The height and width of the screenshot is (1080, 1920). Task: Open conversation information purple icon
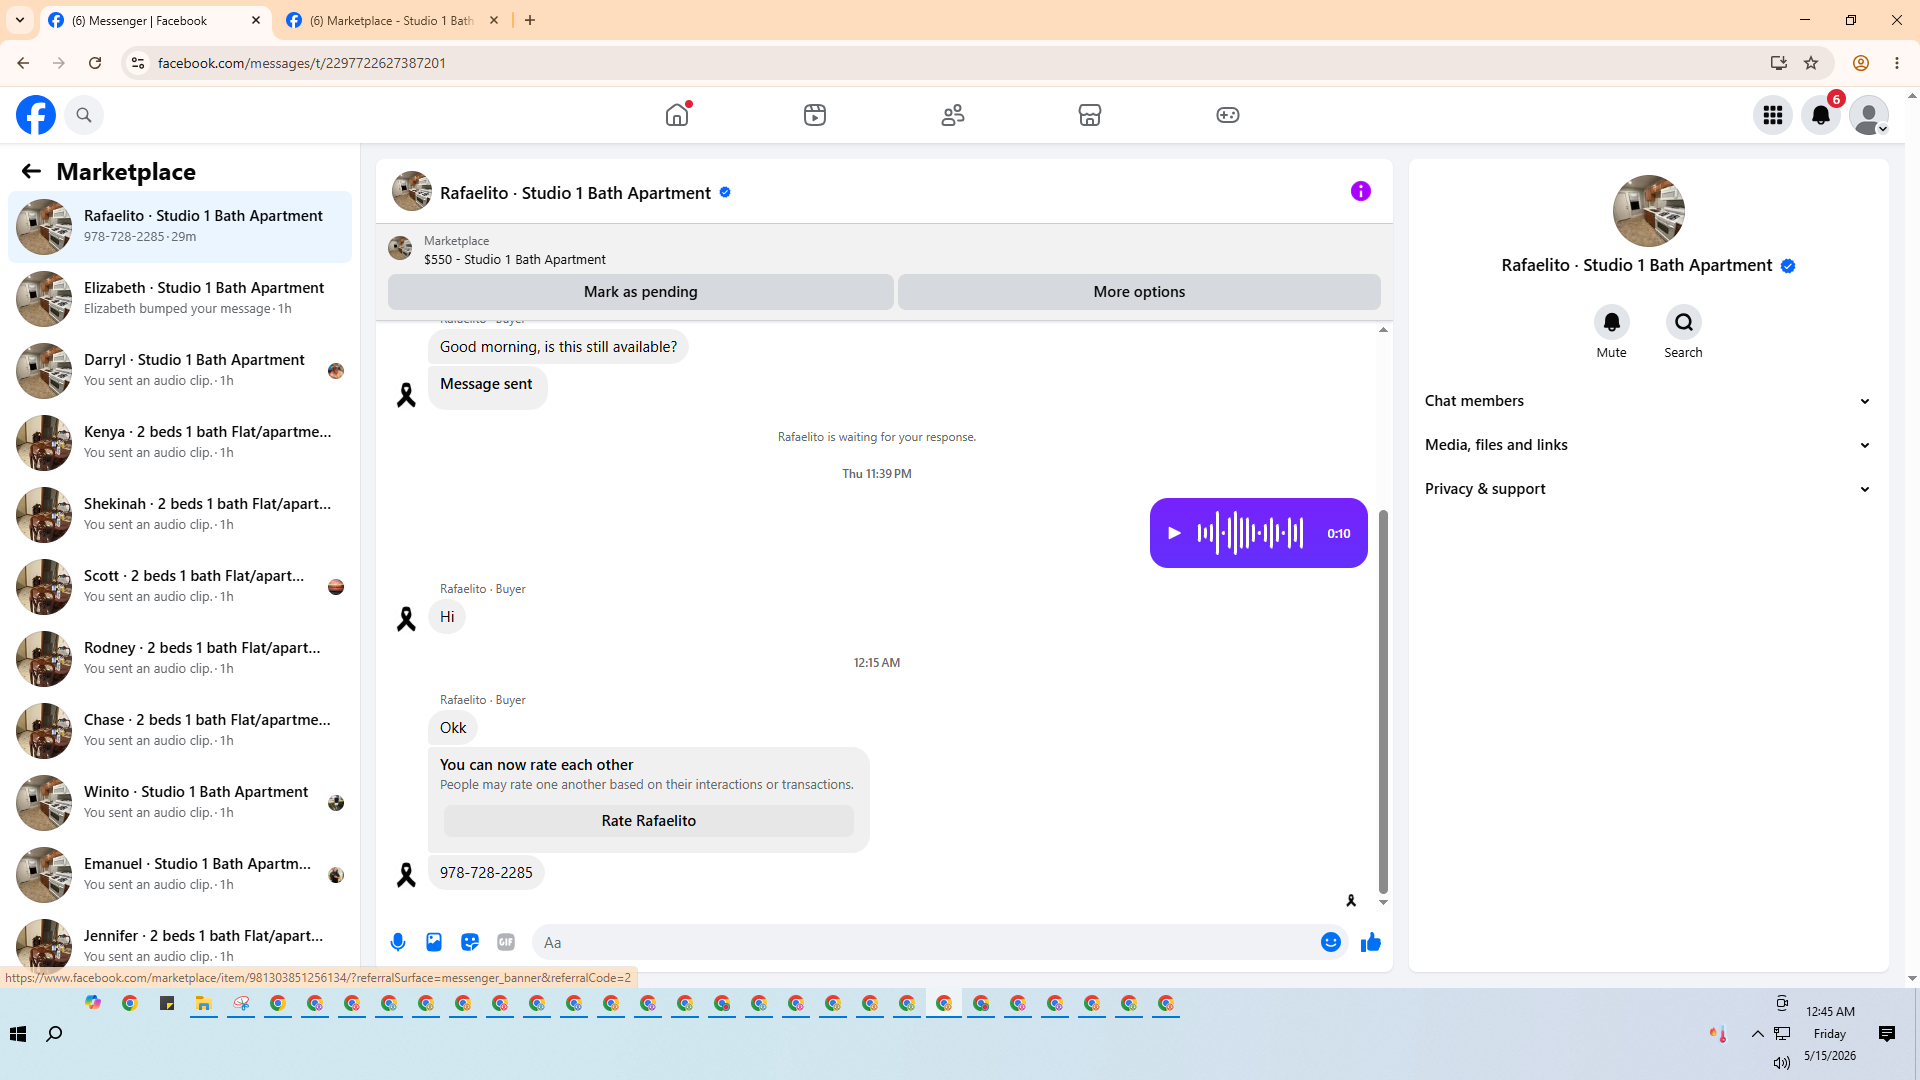pos(1361,191)
